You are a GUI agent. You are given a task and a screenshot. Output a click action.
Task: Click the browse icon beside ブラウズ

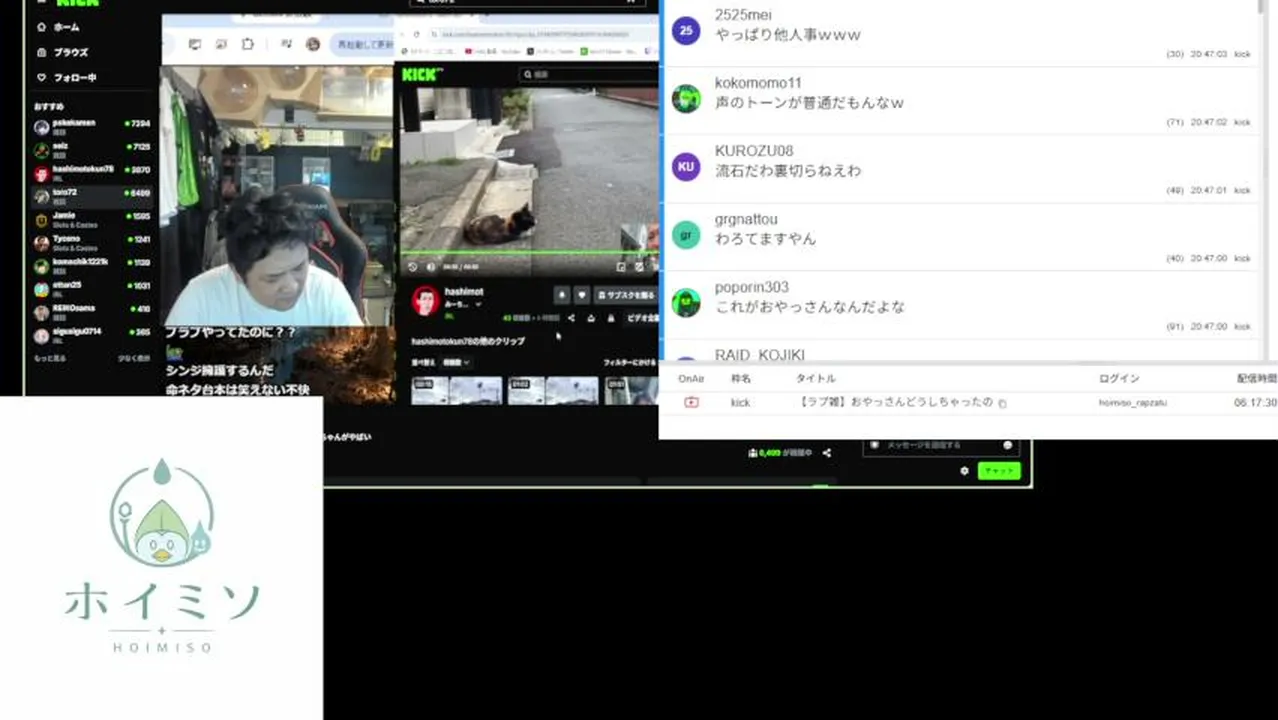[x=41, y=52]
